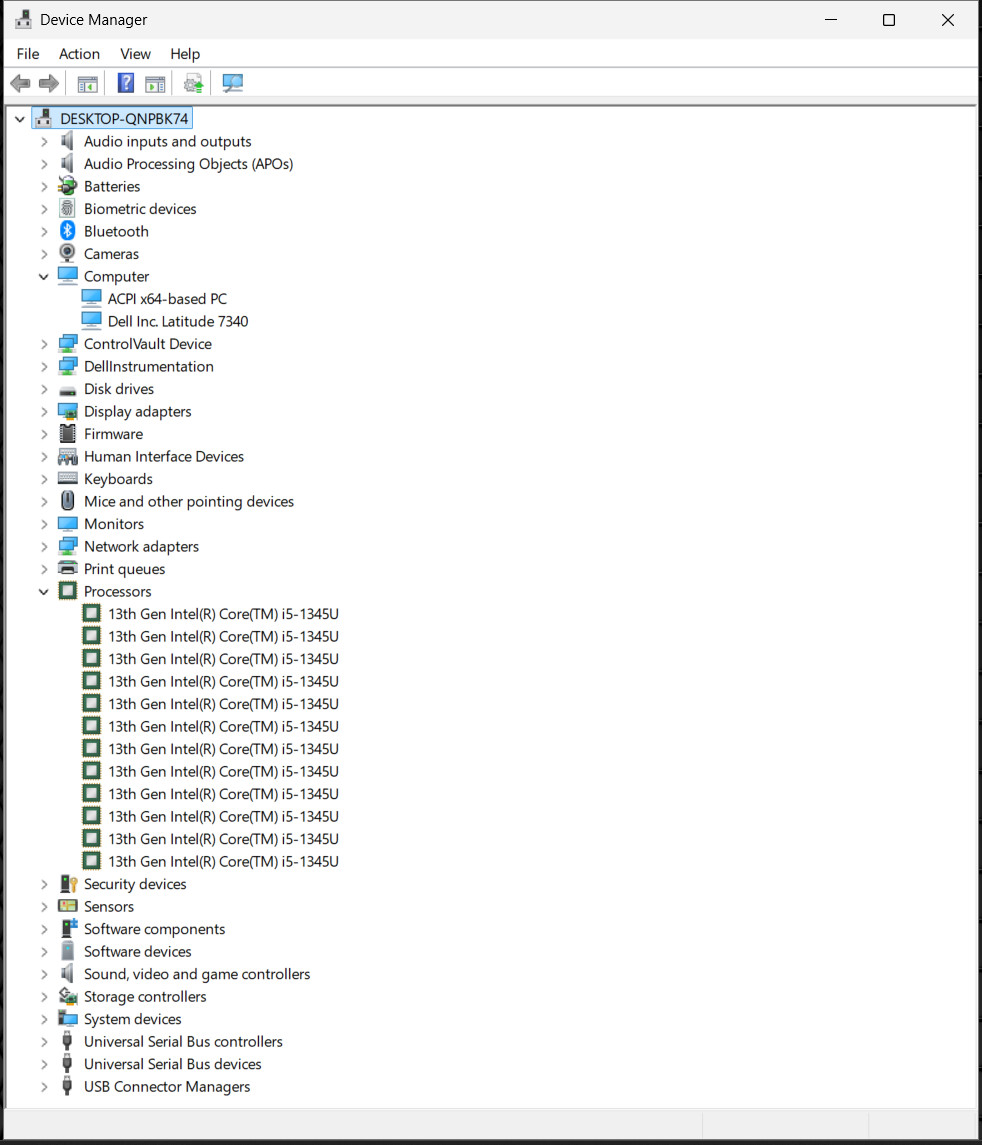Screen dimensions: 982x1145
Task: Select the Batteries category icon
Action: [x=68, y=186]
